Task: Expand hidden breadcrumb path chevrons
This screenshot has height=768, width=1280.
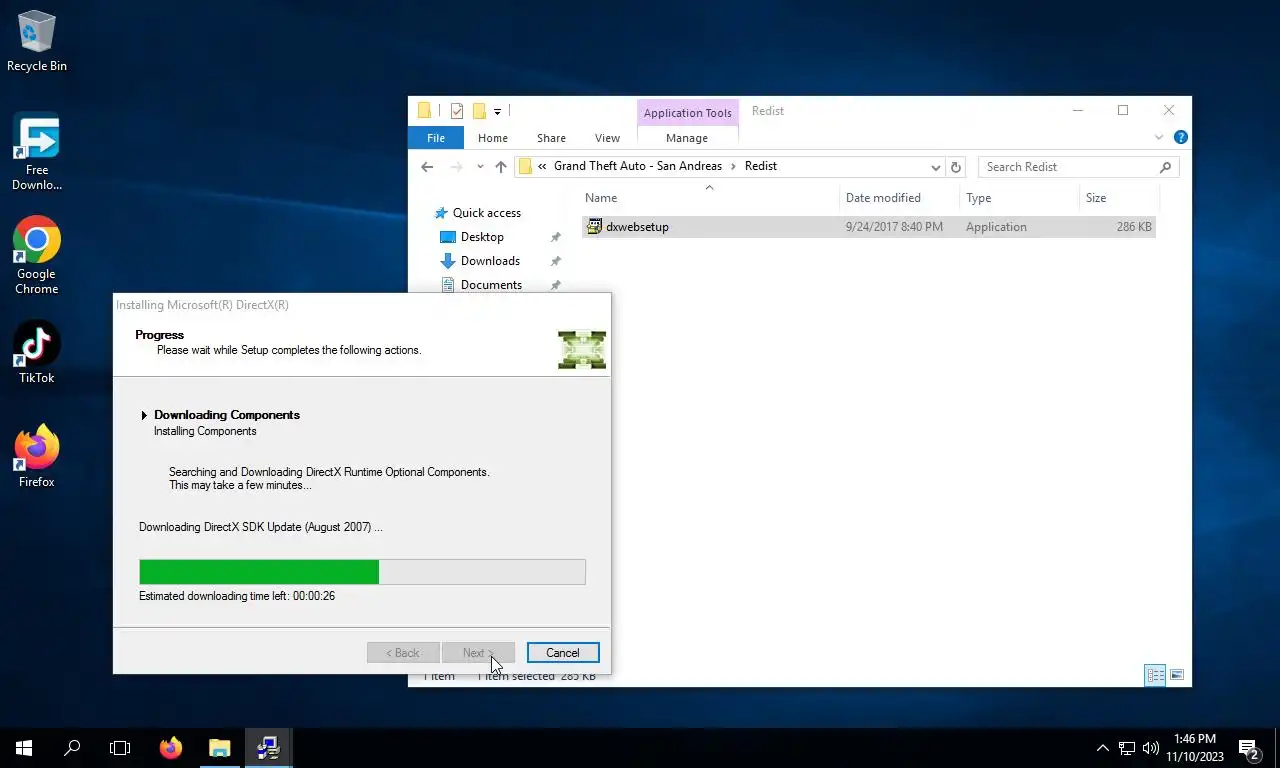Action: tap(542, 166)
